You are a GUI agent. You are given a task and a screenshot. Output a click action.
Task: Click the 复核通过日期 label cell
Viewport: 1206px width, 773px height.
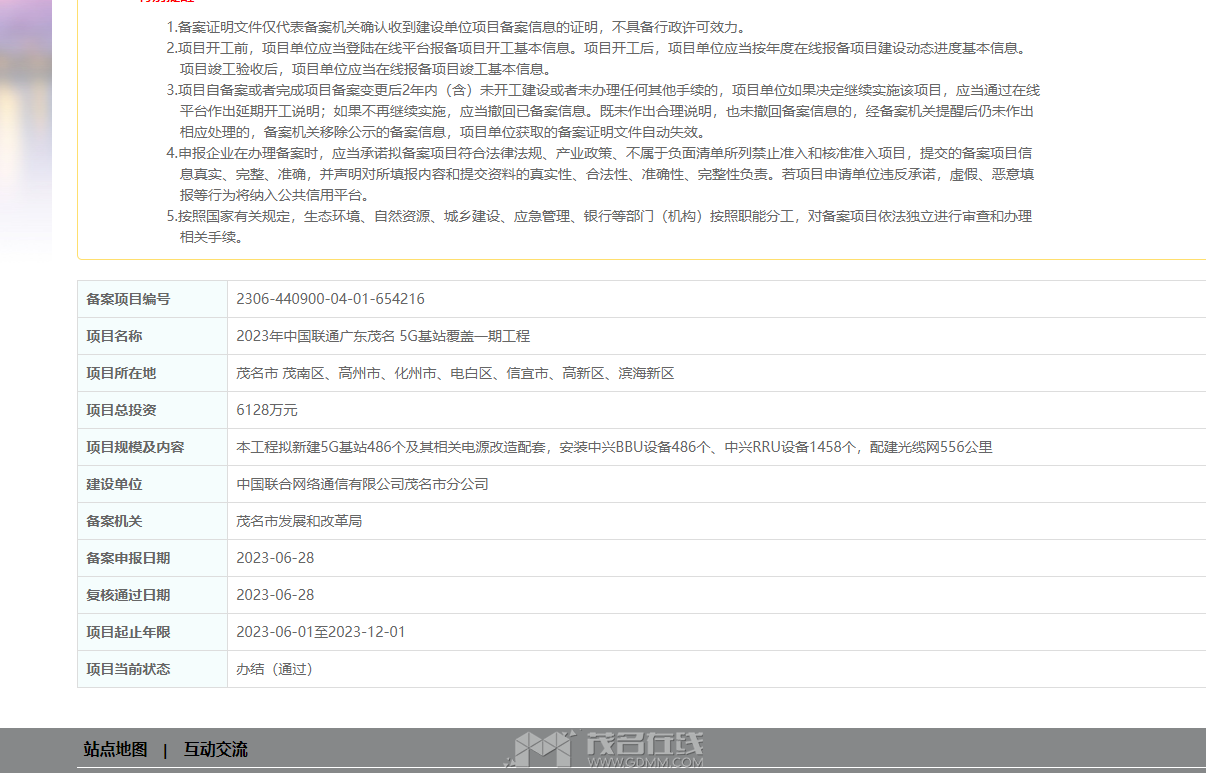(x=152, y=595)
